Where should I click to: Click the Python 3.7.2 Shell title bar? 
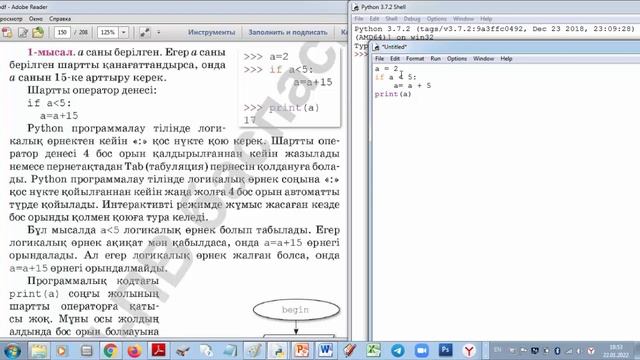tap(495, 7)
